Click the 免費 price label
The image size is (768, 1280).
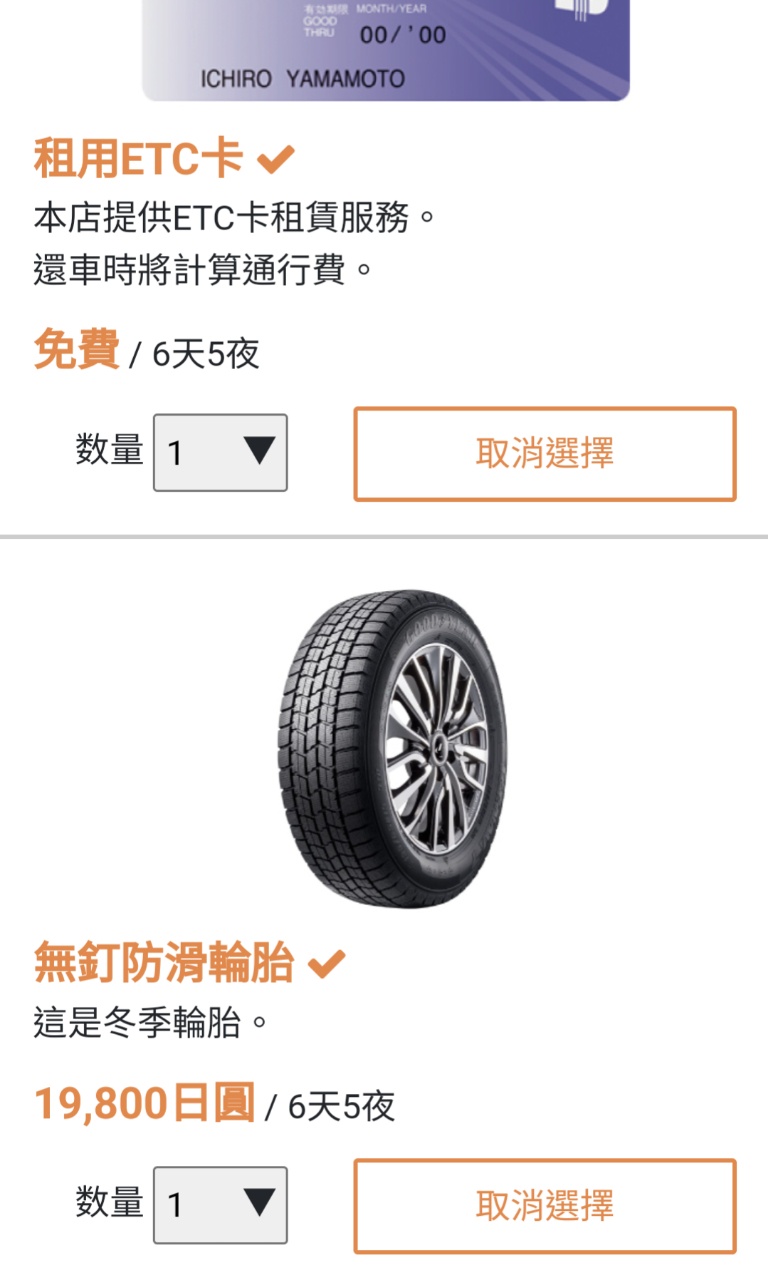click(77, 351)
